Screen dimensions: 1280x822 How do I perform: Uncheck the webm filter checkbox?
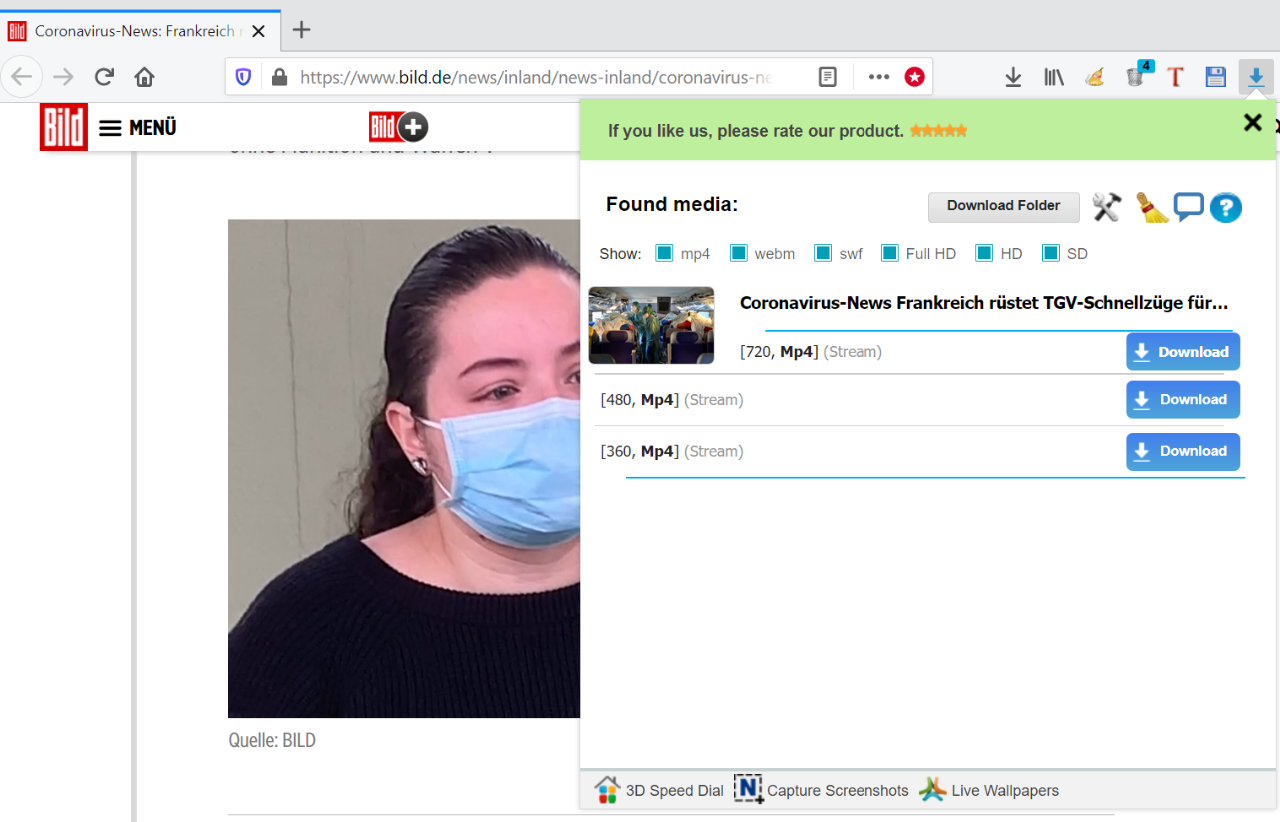pyautogui.click(x=739, y=253)
